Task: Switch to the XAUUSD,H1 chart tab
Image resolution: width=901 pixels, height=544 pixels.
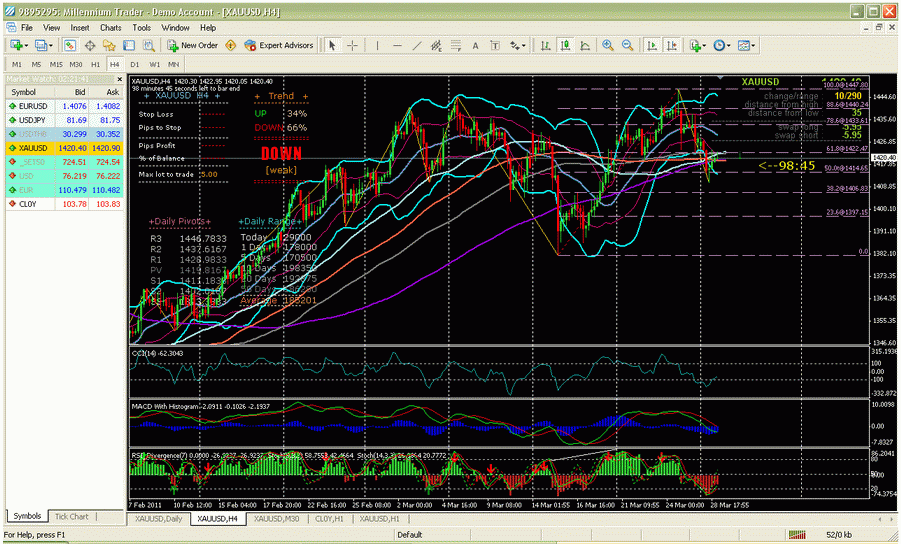Action: [x=379, y=519]
